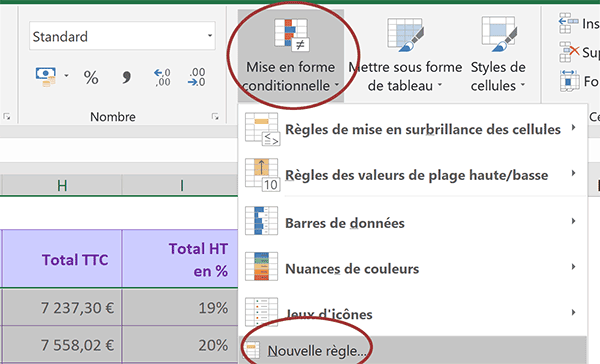Click the Insert cells icon
600x364 pixels.
(x=568, y=24)
